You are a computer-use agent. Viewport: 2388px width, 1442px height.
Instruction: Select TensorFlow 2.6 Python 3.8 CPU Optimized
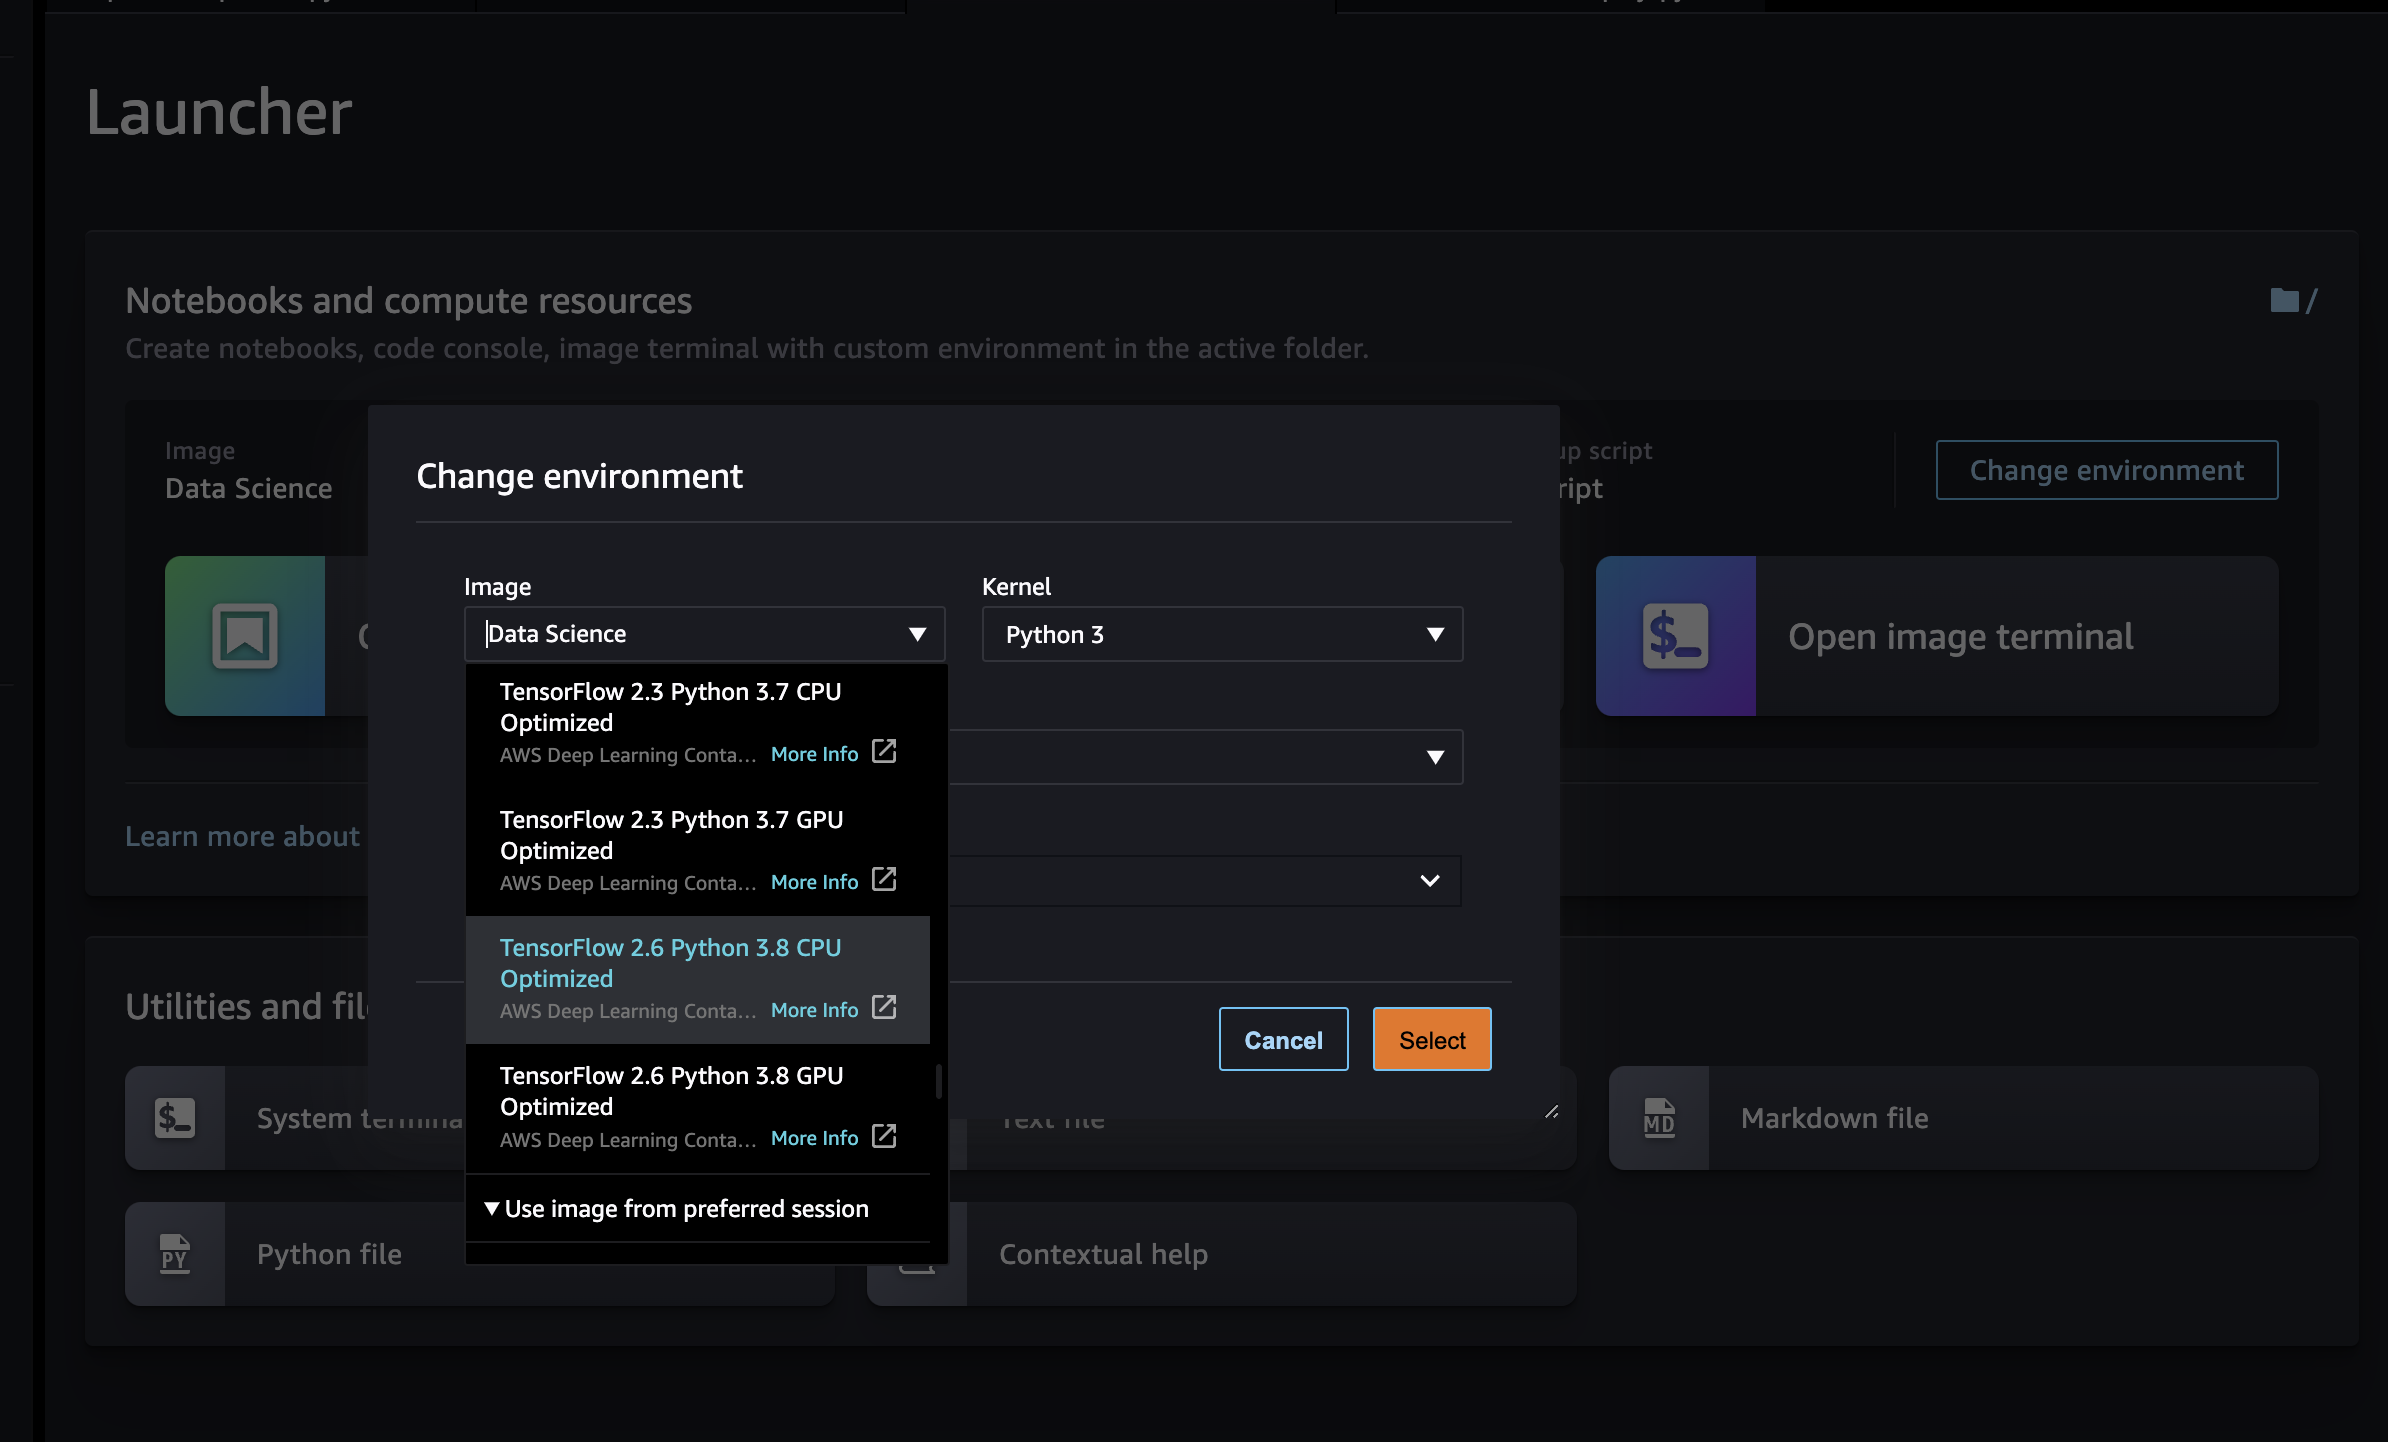pos(670,962)
